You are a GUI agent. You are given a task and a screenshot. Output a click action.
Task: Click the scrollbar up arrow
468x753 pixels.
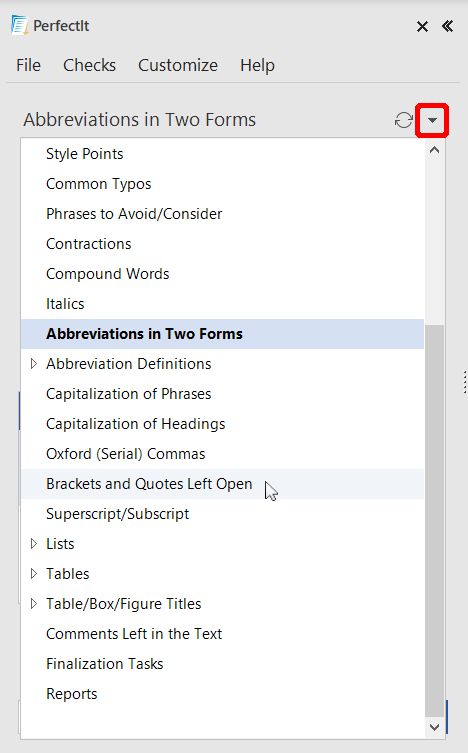pyautogui.click(x=434, y=150)
